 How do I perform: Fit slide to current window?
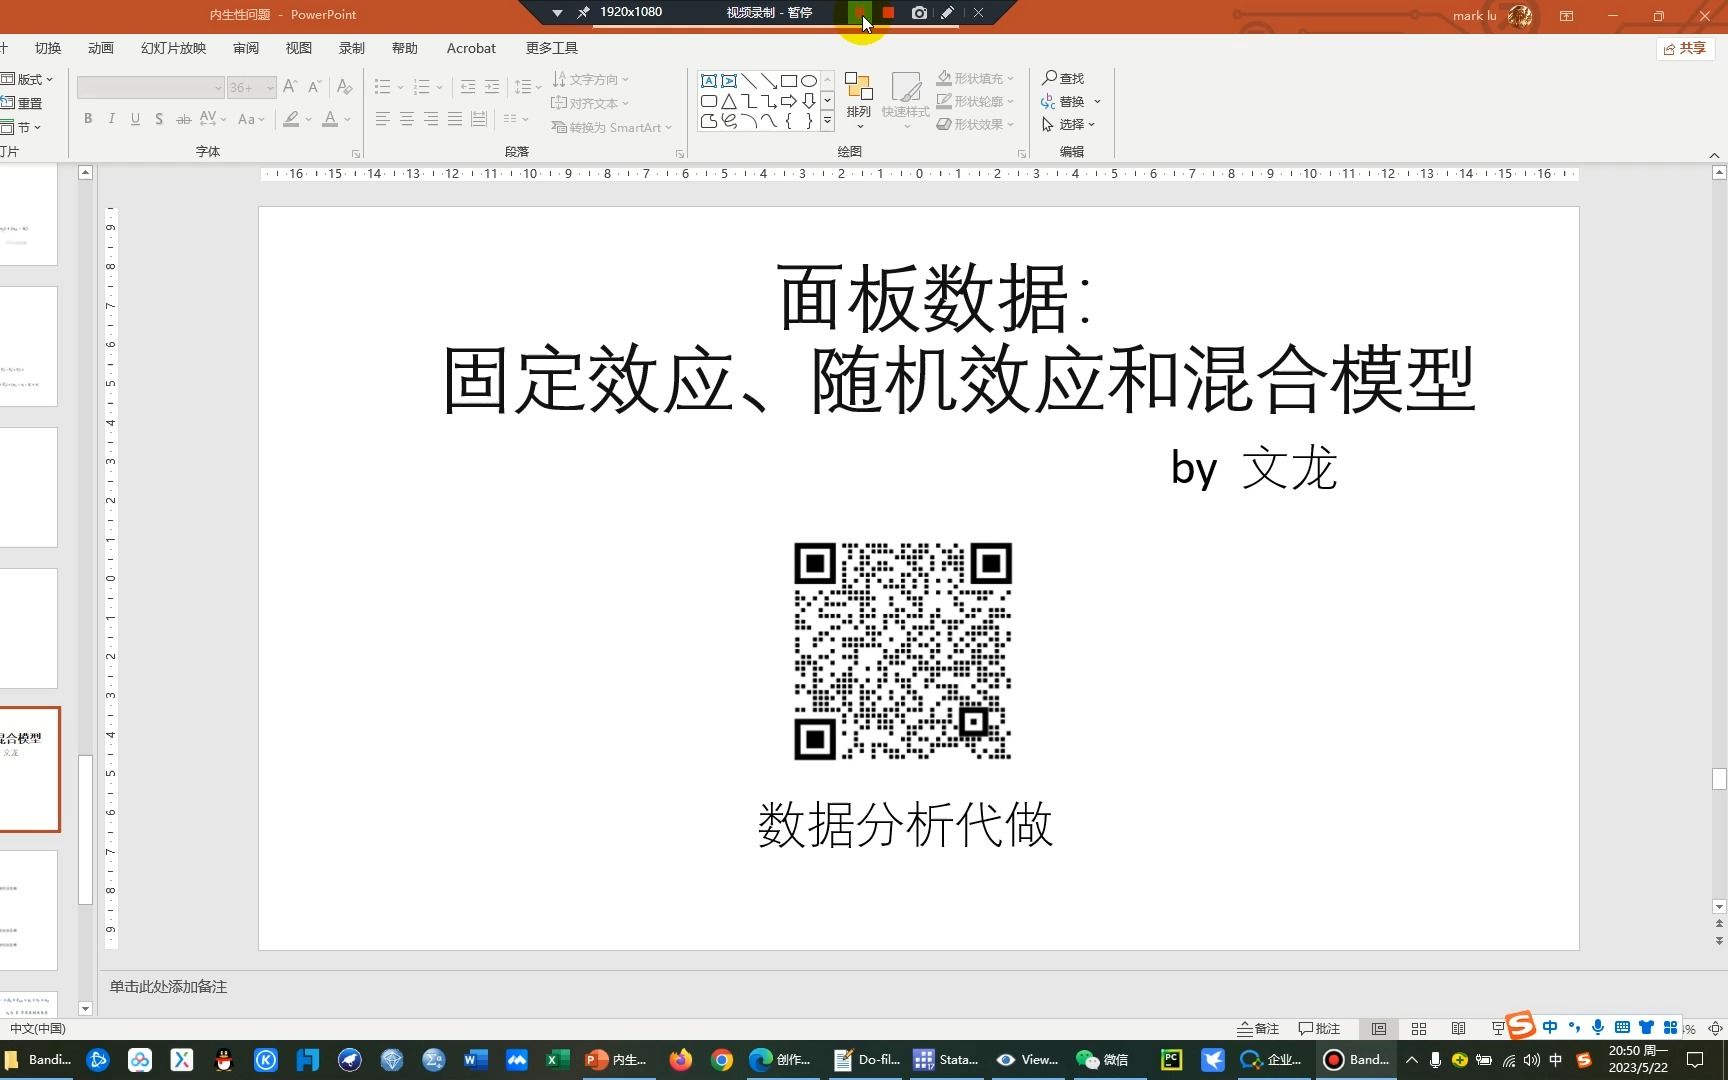pyautogui.click(x=1716, y=1029)
